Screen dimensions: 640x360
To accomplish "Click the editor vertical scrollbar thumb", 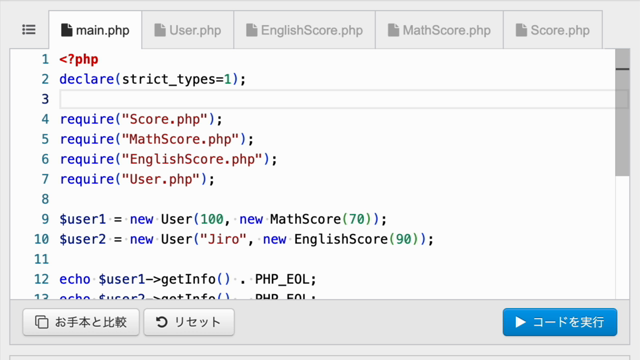I will click(x=622, y=112).
